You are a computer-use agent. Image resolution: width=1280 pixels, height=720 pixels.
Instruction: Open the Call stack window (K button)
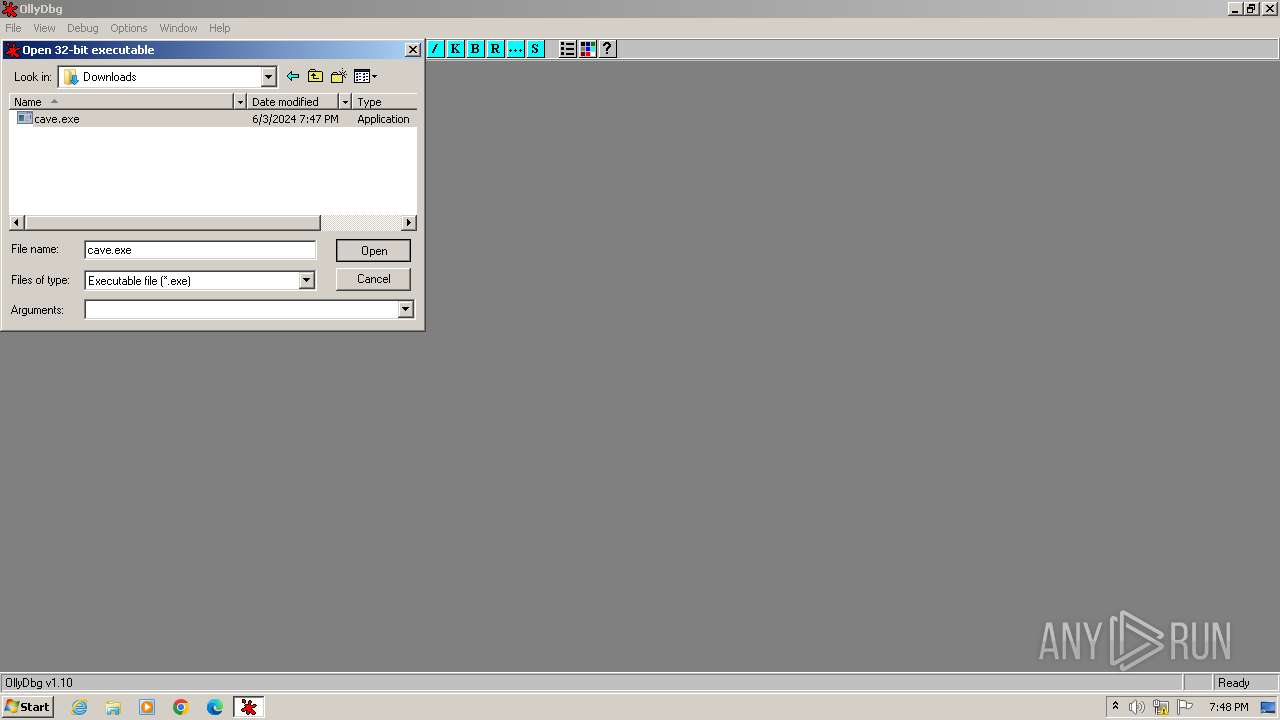(456, 49)
